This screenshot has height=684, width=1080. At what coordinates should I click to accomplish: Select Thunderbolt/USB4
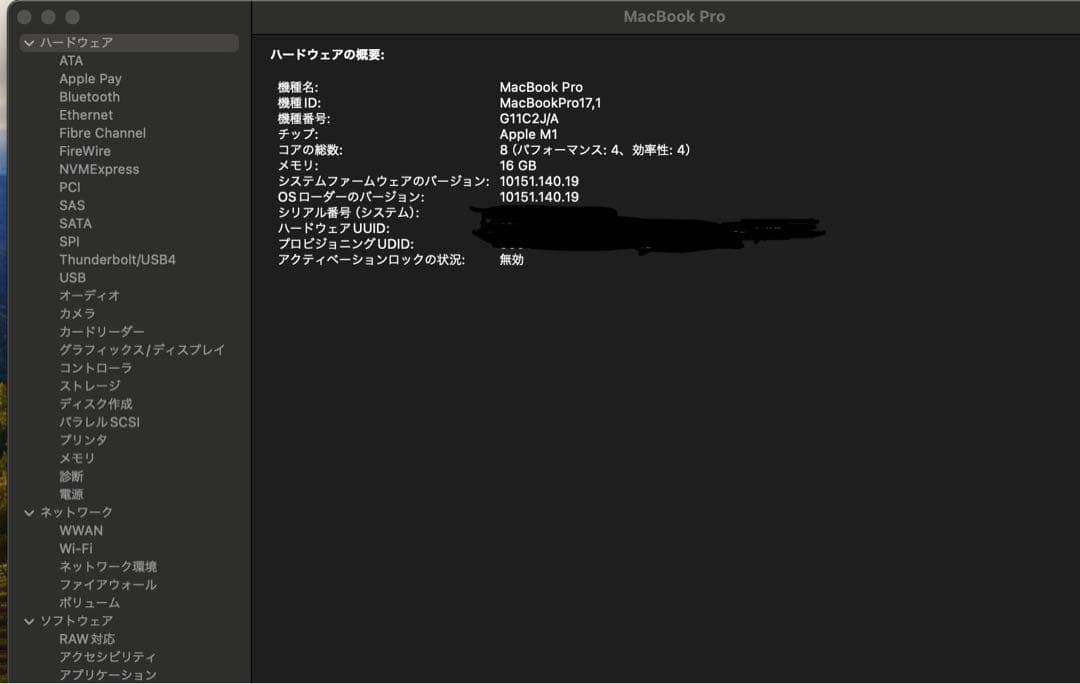(x=116, y=259)
